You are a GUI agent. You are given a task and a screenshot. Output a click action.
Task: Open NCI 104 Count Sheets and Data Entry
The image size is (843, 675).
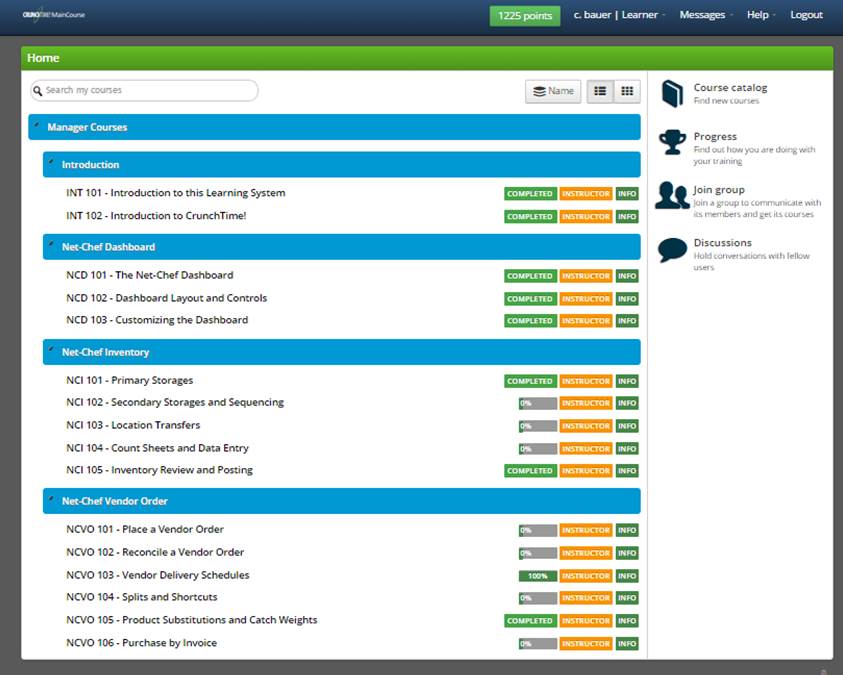(158, 448)
